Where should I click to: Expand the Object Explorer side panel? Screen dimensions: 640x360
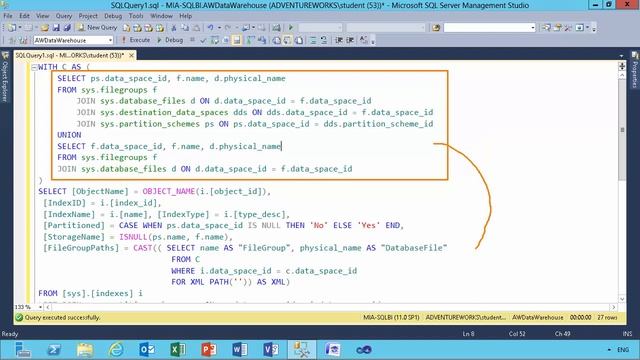coord(5,76)
